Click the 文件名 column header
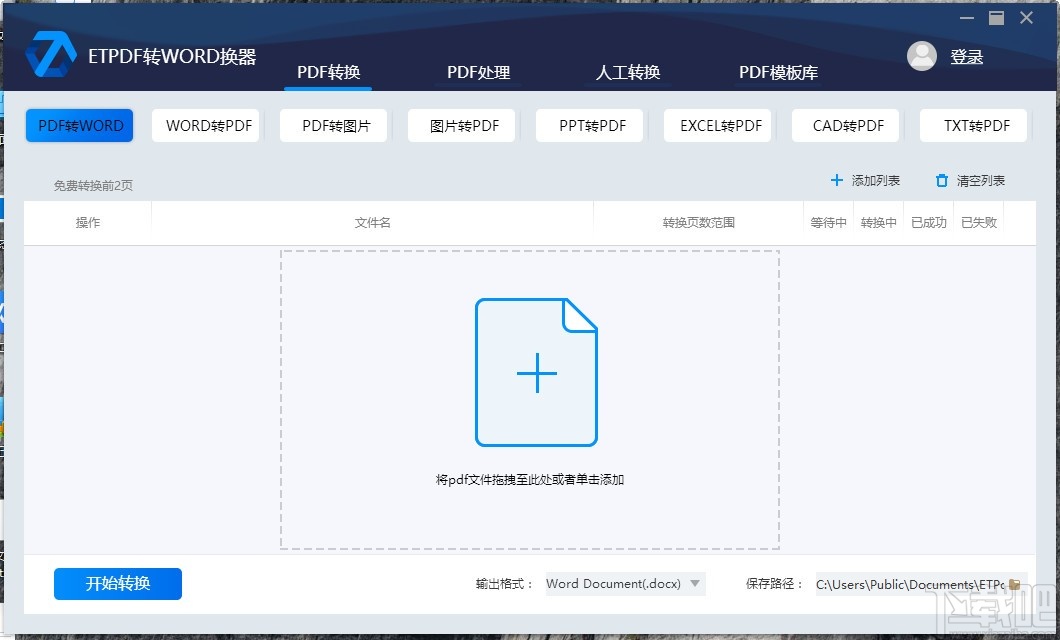The image size is (1060, 640). [x=372, y=222]
